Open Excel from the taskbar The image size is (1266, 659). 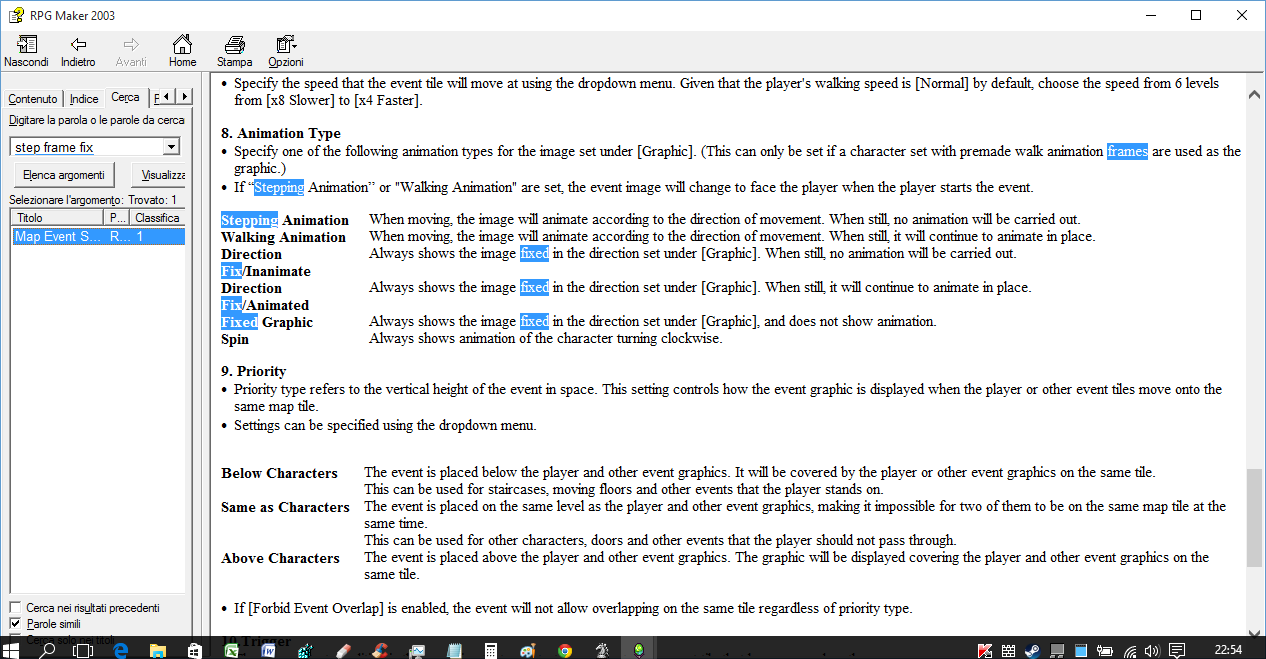click(x=231, y=649)
